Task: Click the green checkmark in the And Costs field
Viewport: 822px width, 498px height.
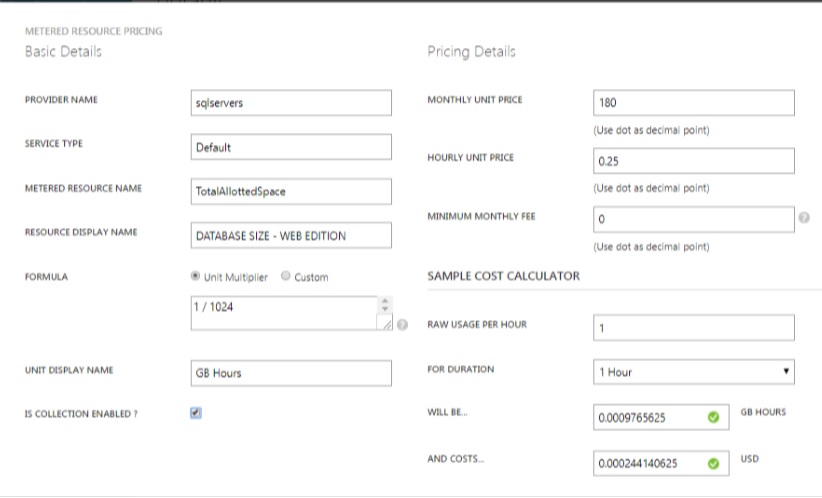Action: (713, 463)
